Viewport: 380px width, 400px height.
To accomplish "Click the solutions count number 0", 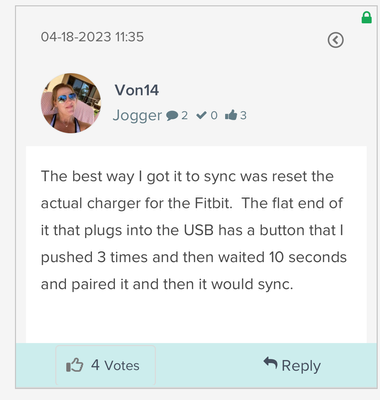I will pos(214,116).
